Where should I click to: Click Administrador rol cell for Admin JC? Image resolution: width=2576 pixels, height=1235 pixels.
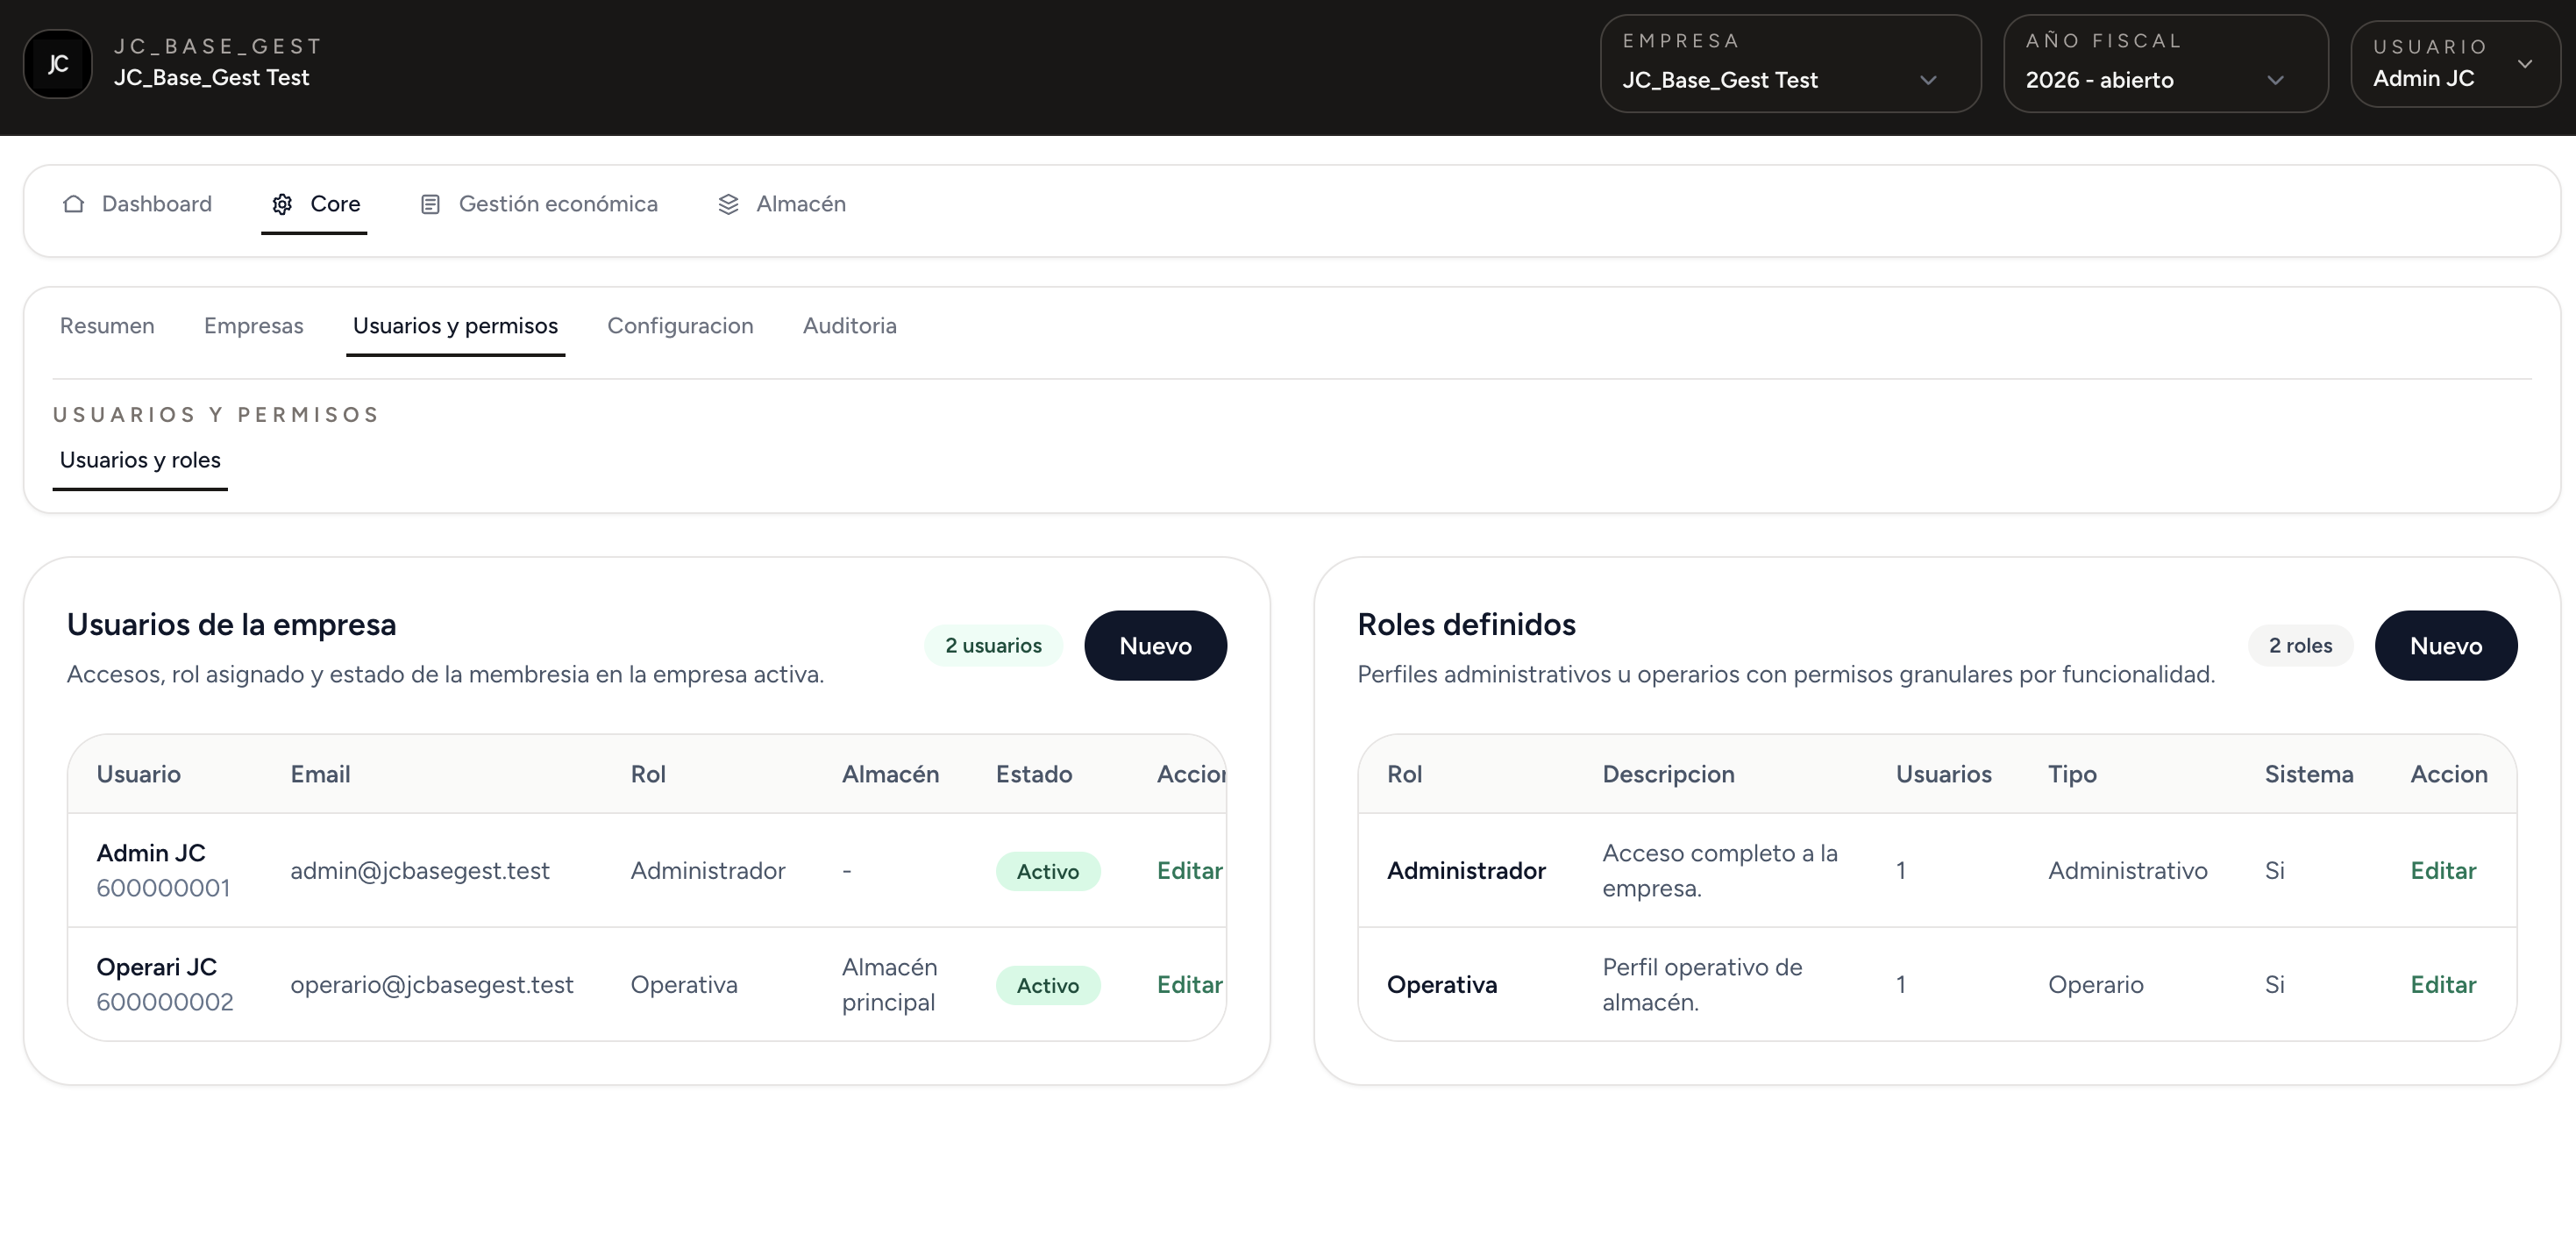[708, 871]
